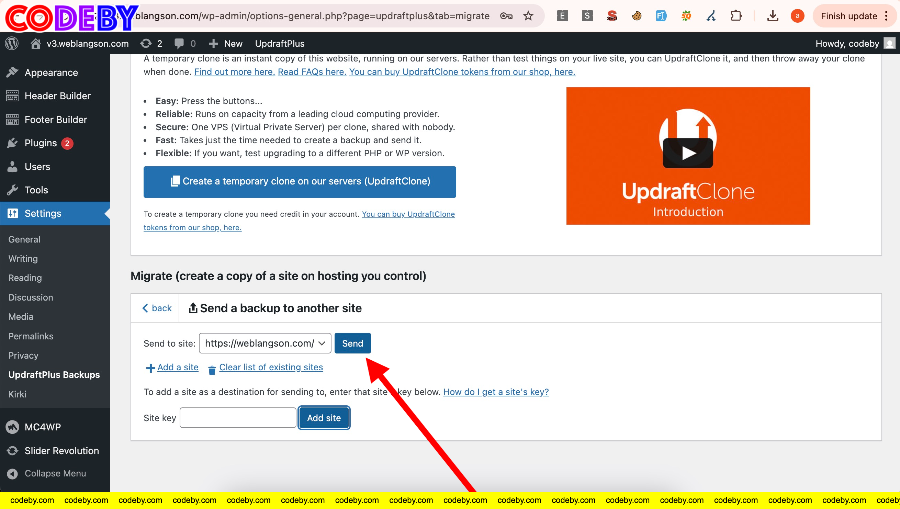Click Create a temporary clone button

[x=300, y=181]
